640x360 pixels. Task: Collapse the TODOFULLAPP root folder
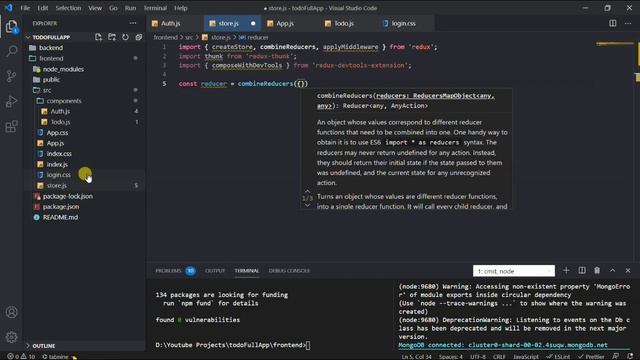point(51,37)
